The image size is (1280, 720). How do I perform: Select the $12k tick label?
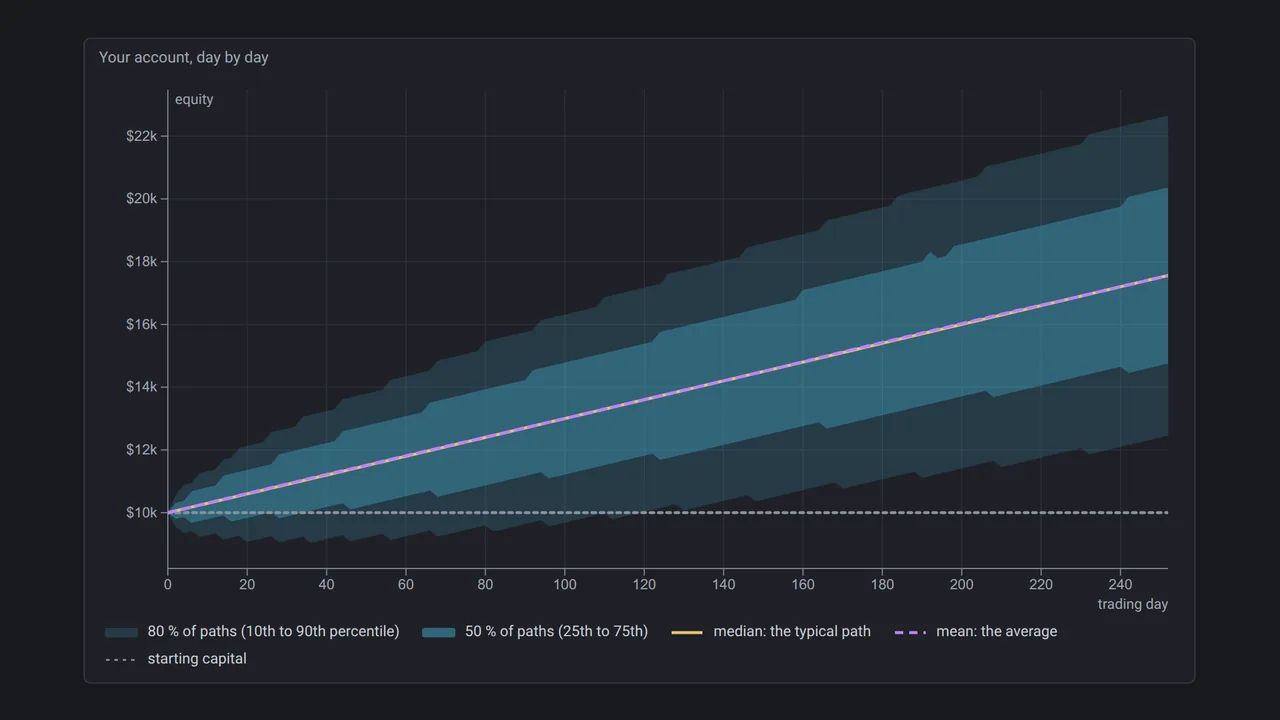pos(142,450)
